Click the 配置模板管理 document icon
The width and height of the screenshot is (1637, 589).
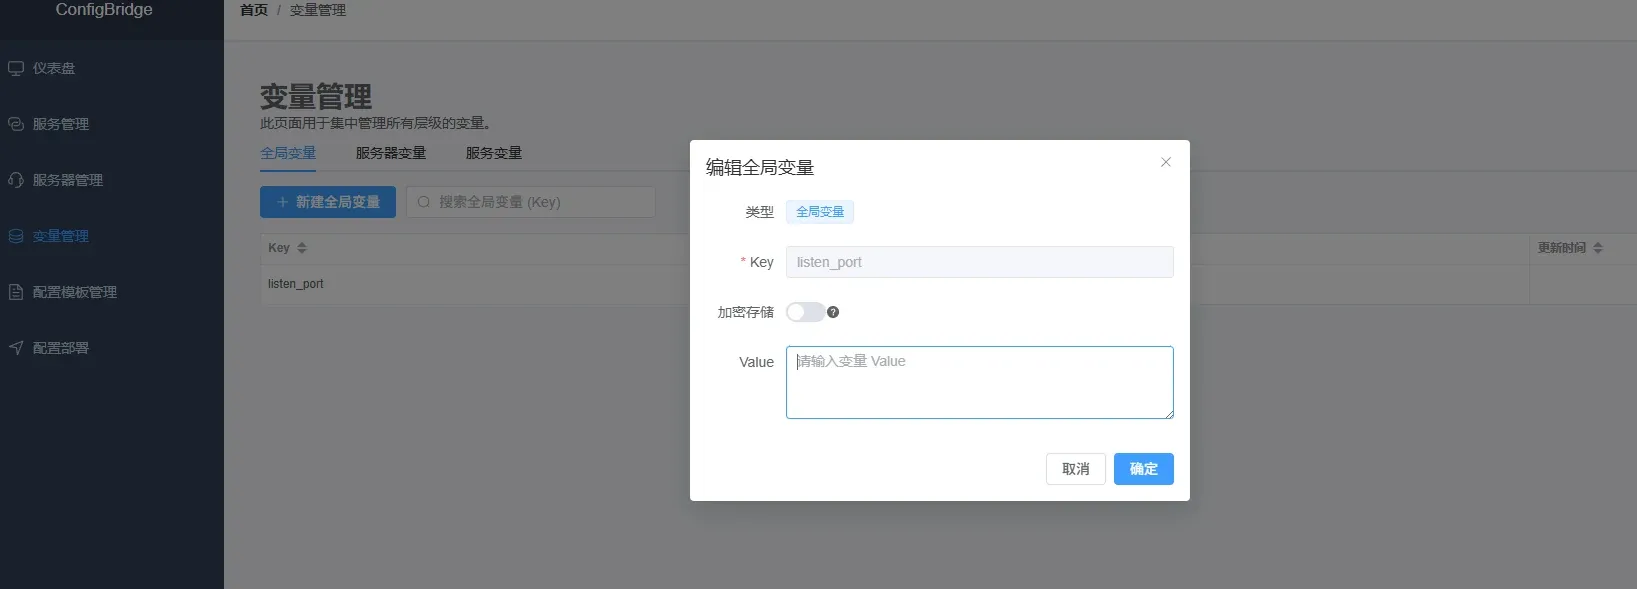[16, 292]
